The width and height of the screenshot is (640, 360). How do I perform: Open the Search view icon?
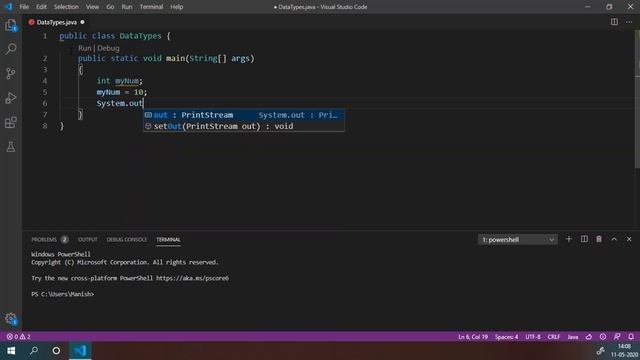(11, 49)
